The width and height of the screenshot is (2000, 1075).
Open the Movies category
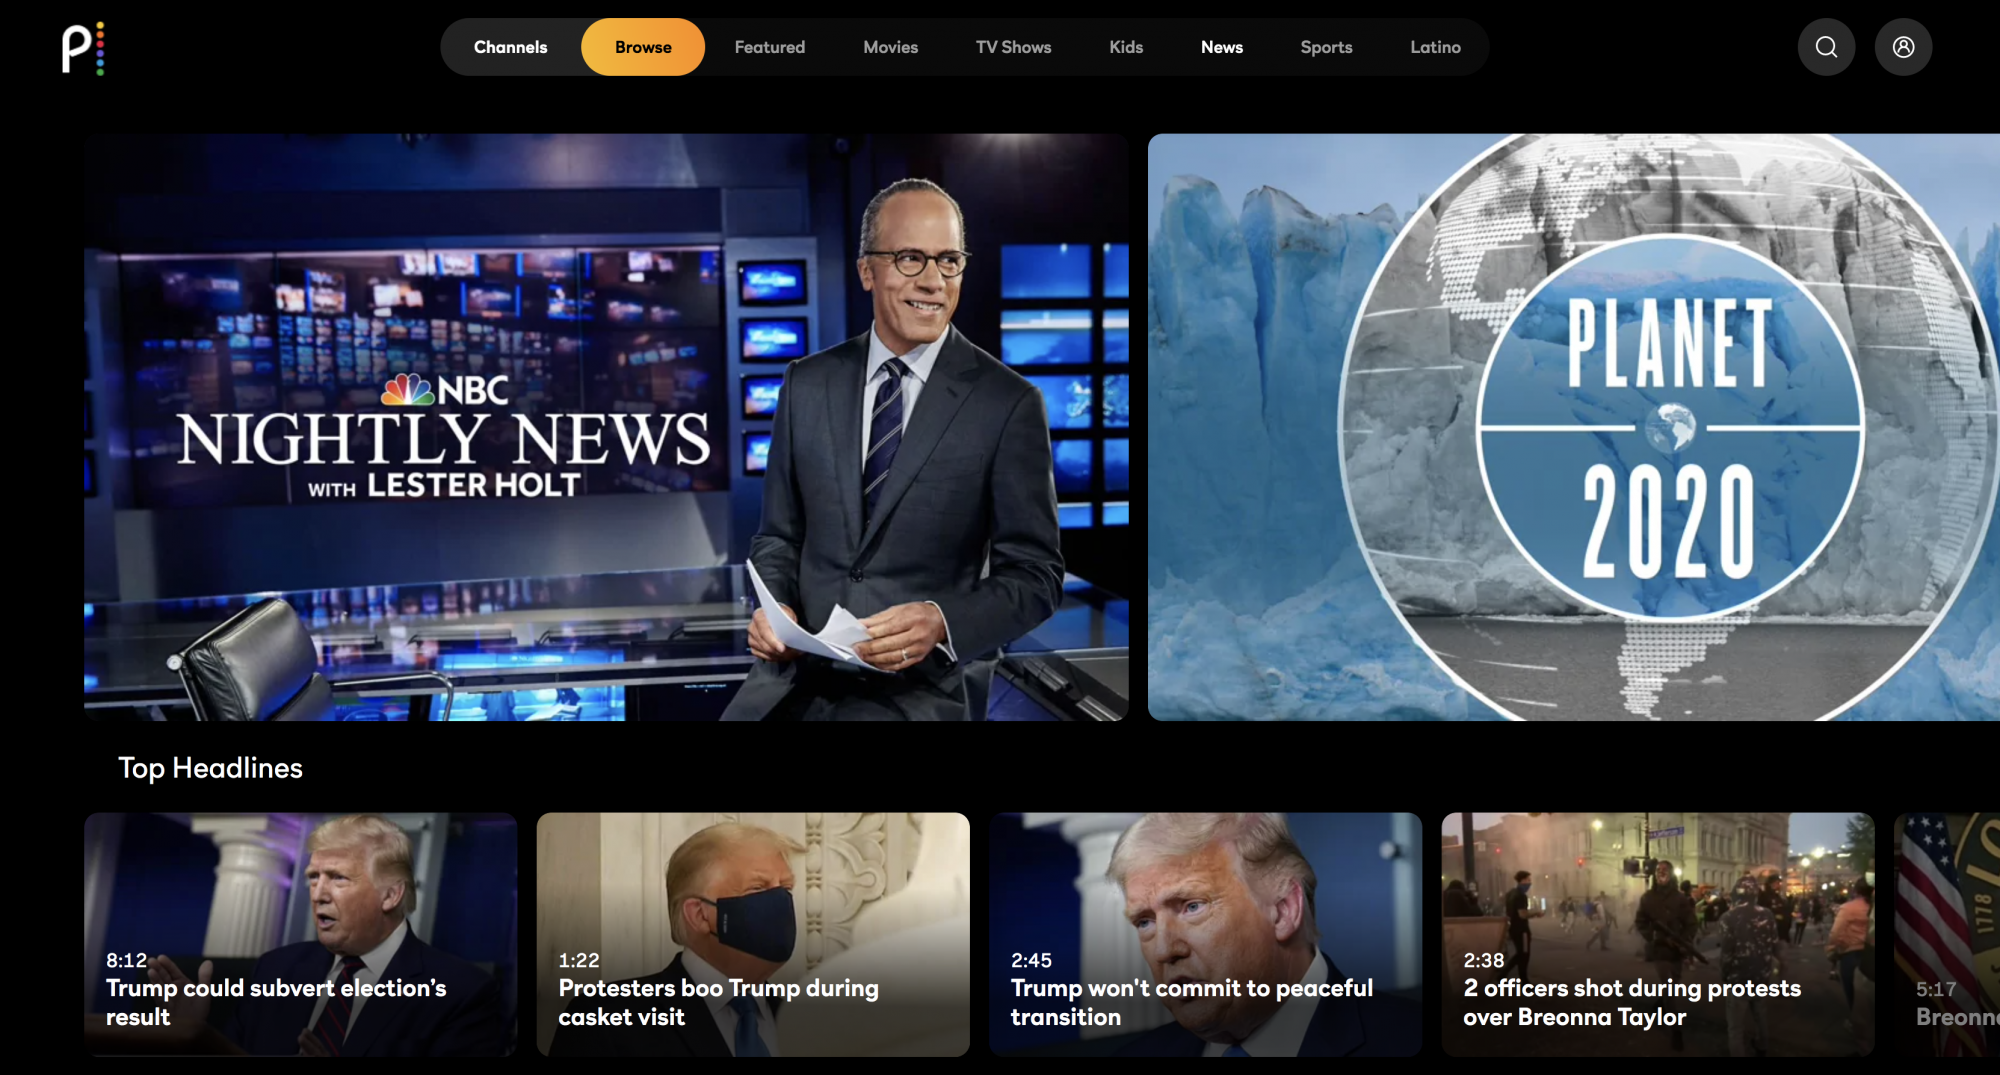(x=890, y=47)
